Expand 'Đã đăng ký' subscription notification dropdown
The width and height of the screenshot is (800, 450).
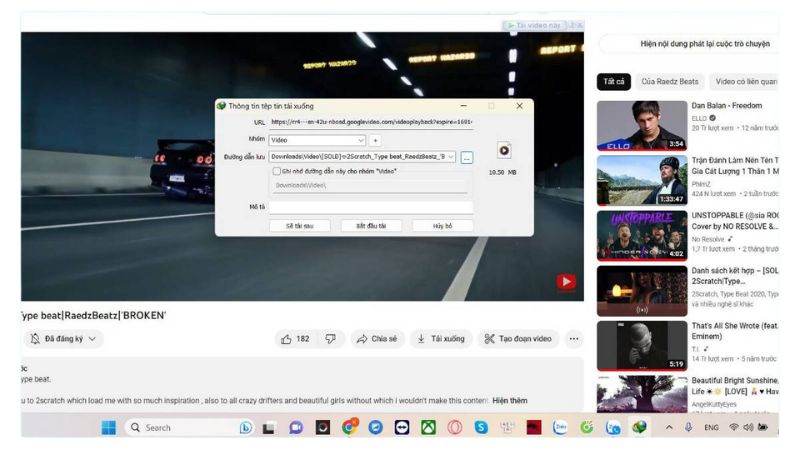point(64,339)
